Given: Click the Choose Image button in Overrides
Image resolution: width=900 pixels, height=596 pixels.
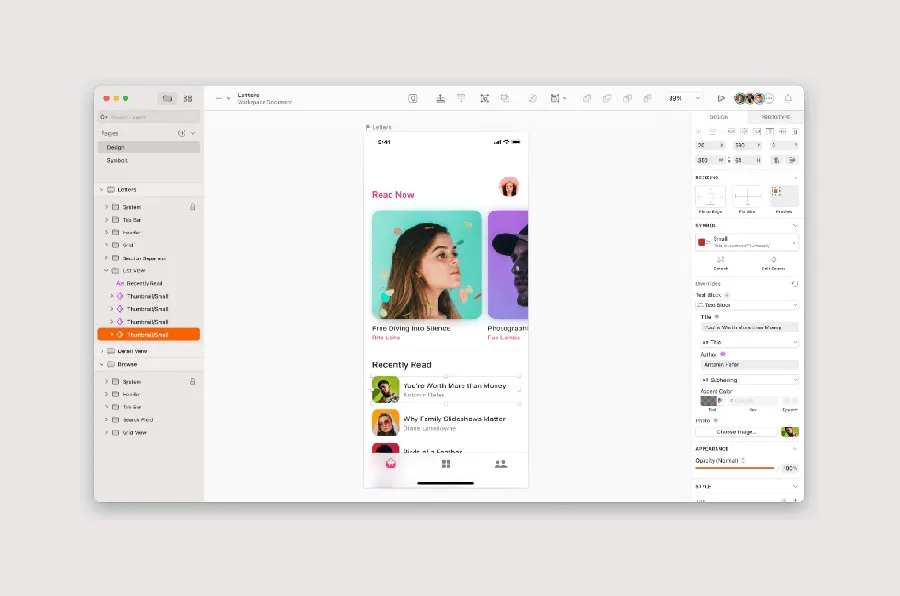Looking at the screenshot, I should (737, 431).
